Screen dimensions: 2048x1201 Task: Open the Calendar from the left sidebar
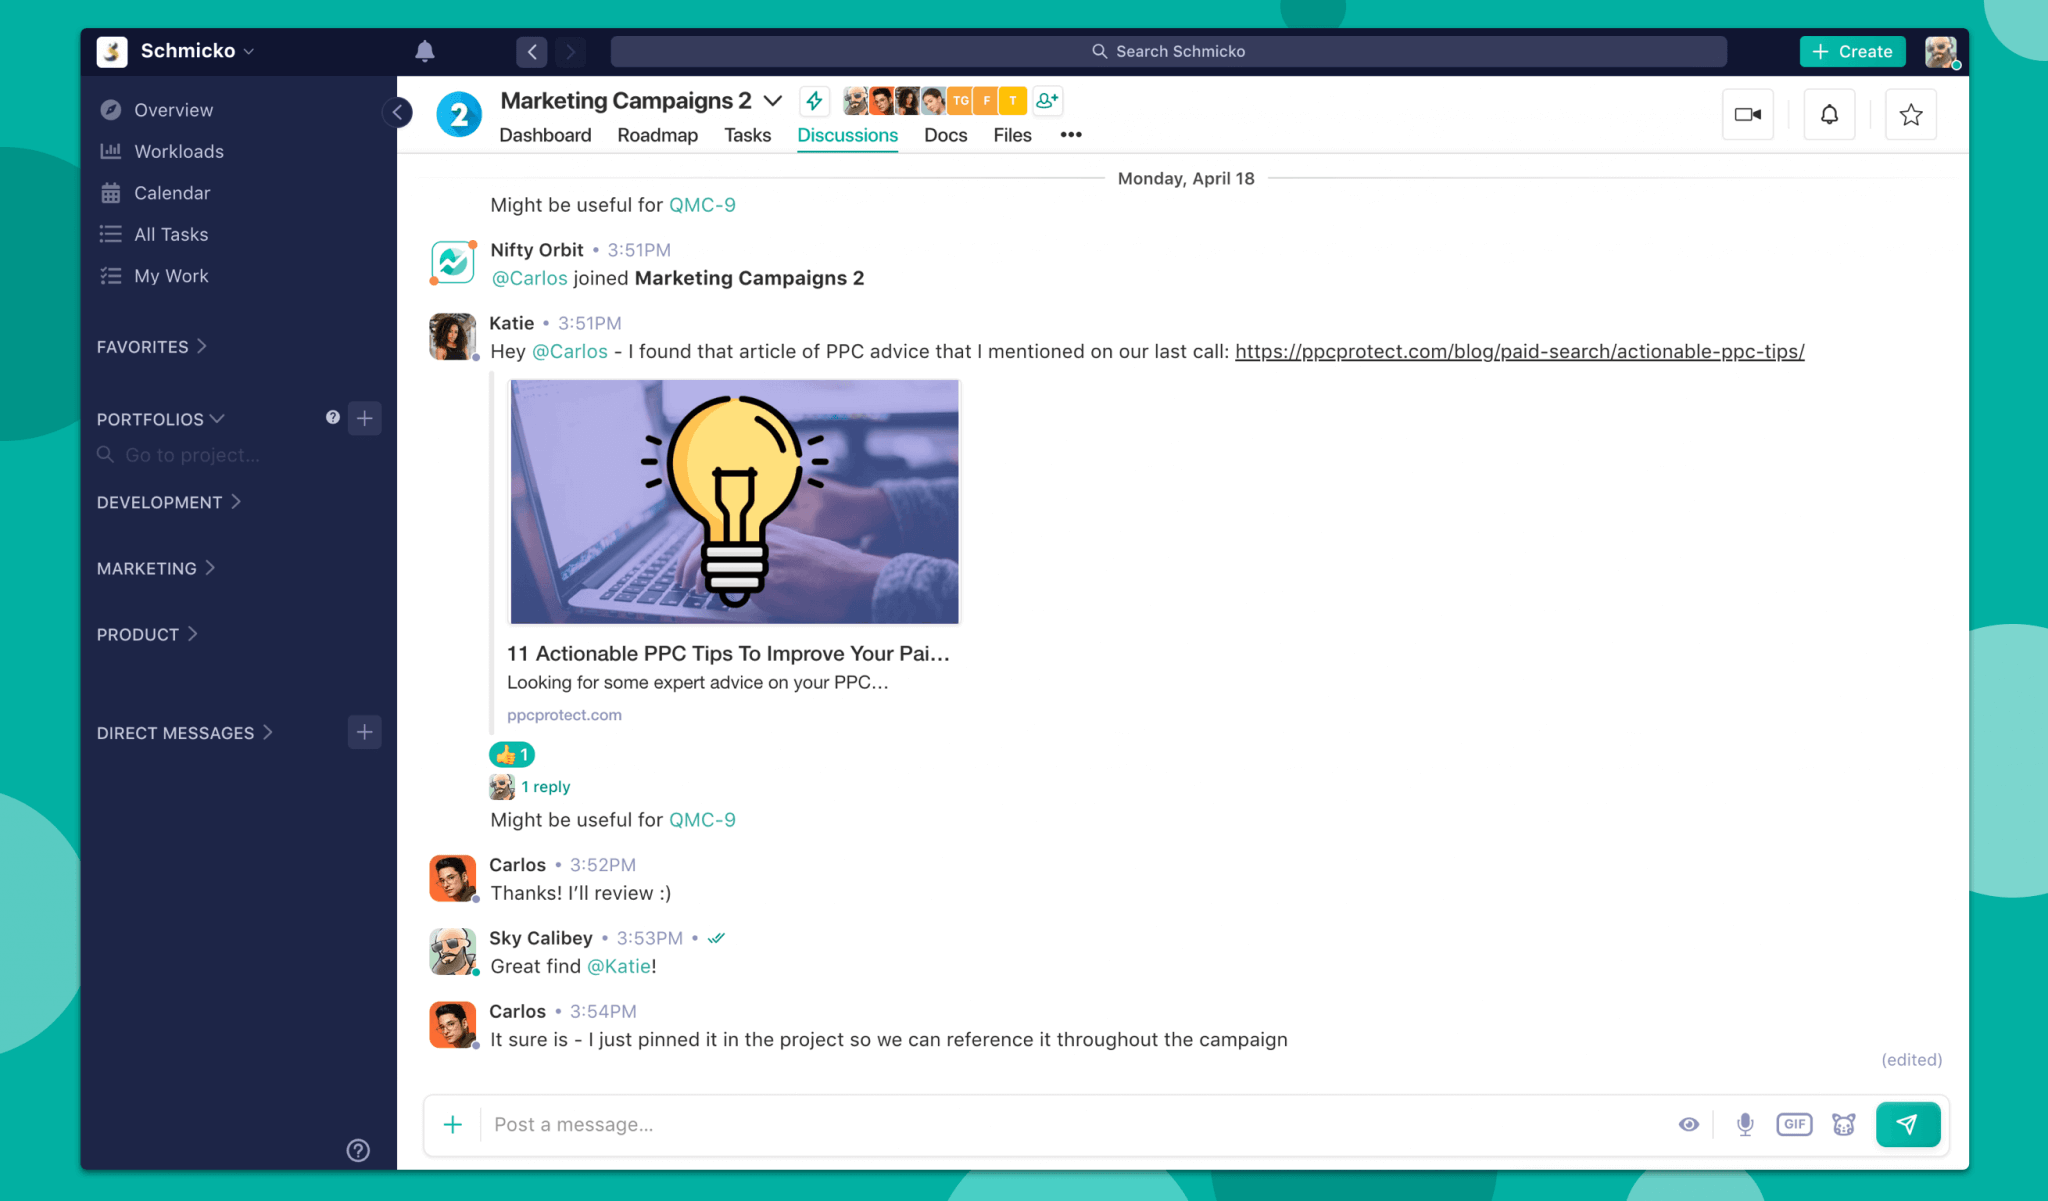tap(172, 192)
